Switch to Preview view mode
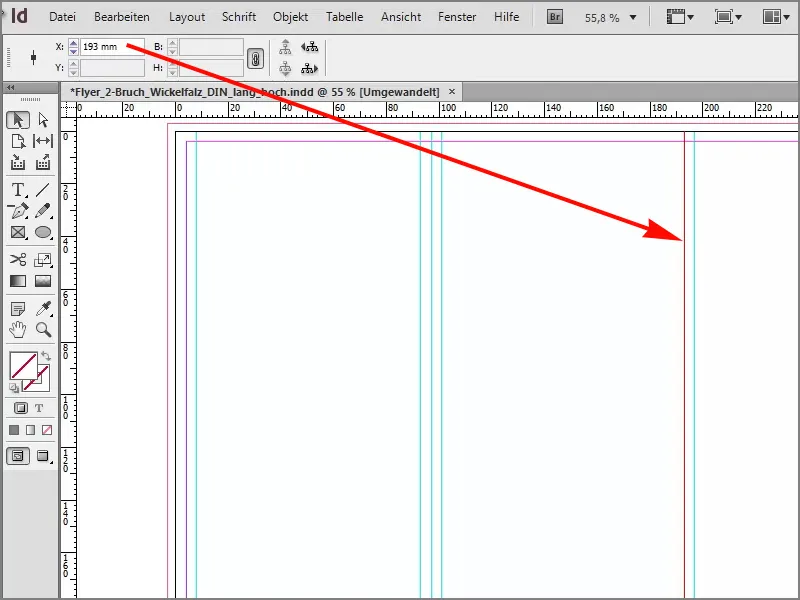The image size is (800, 600). [43, 456]
